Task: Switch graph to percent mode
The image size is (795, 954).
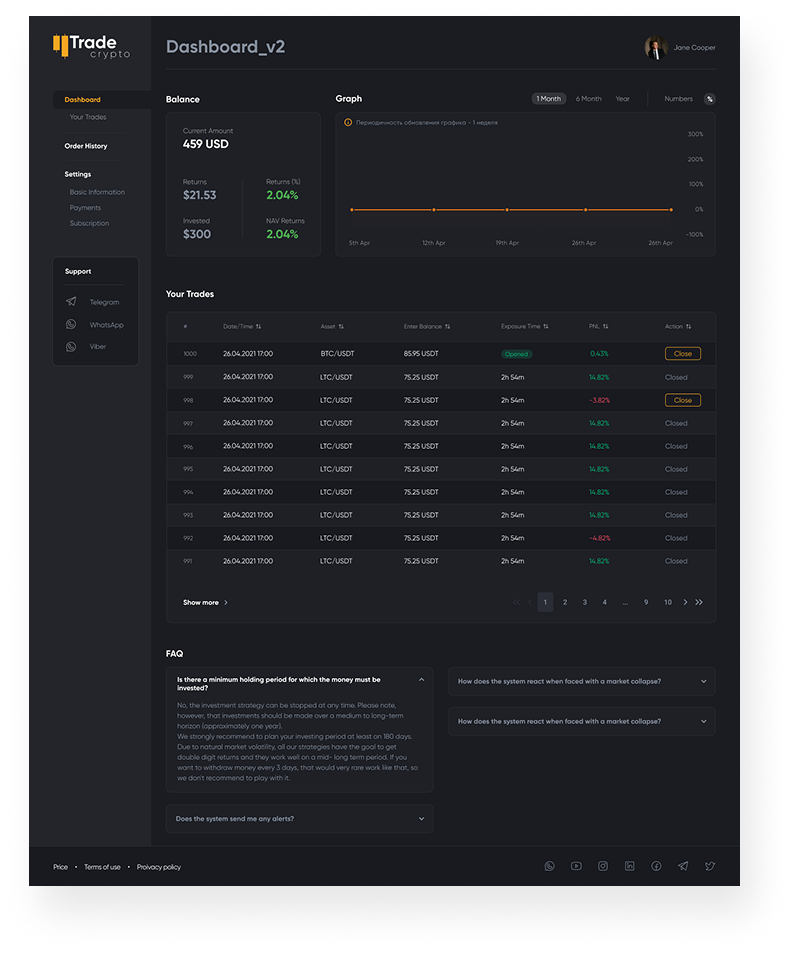Action: pos(709,99)
